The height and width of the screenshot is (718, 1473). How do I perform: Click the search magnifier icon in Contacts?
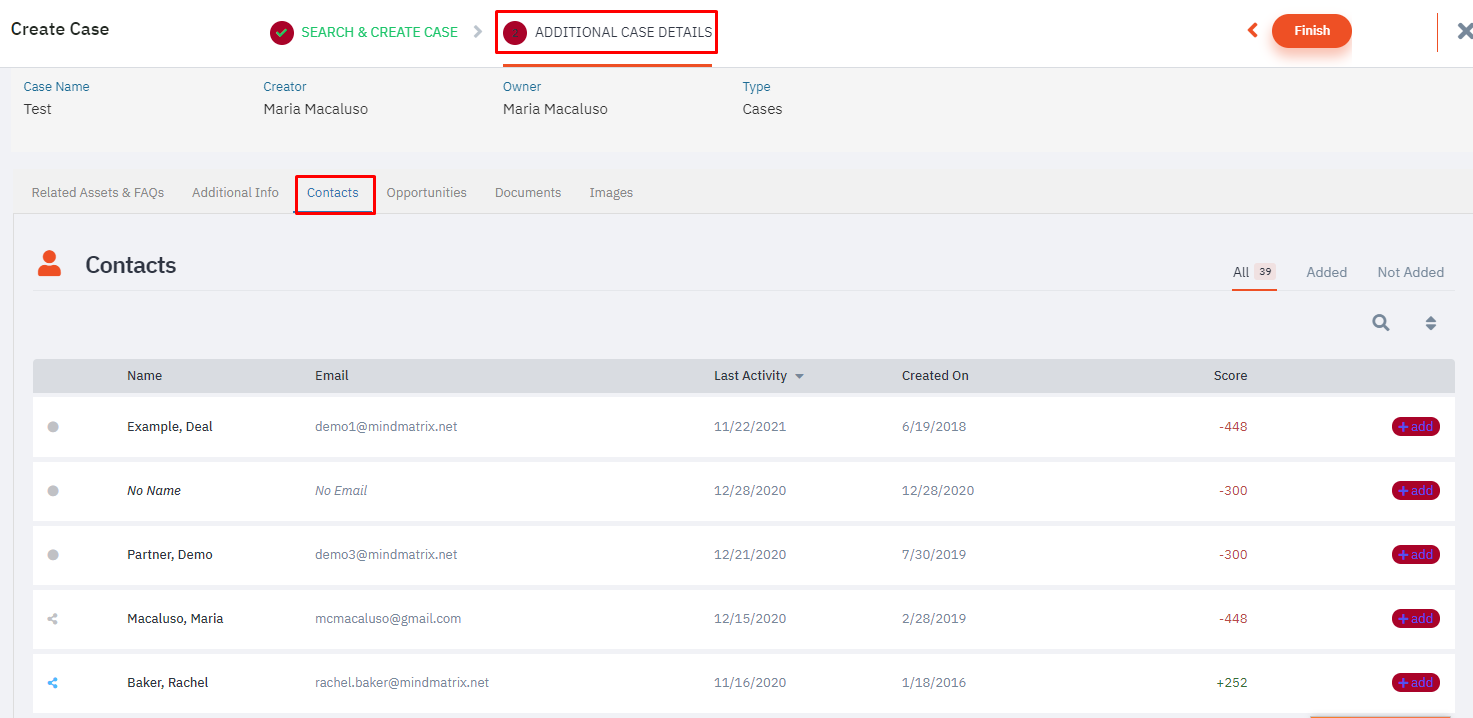pos(1380,323)
